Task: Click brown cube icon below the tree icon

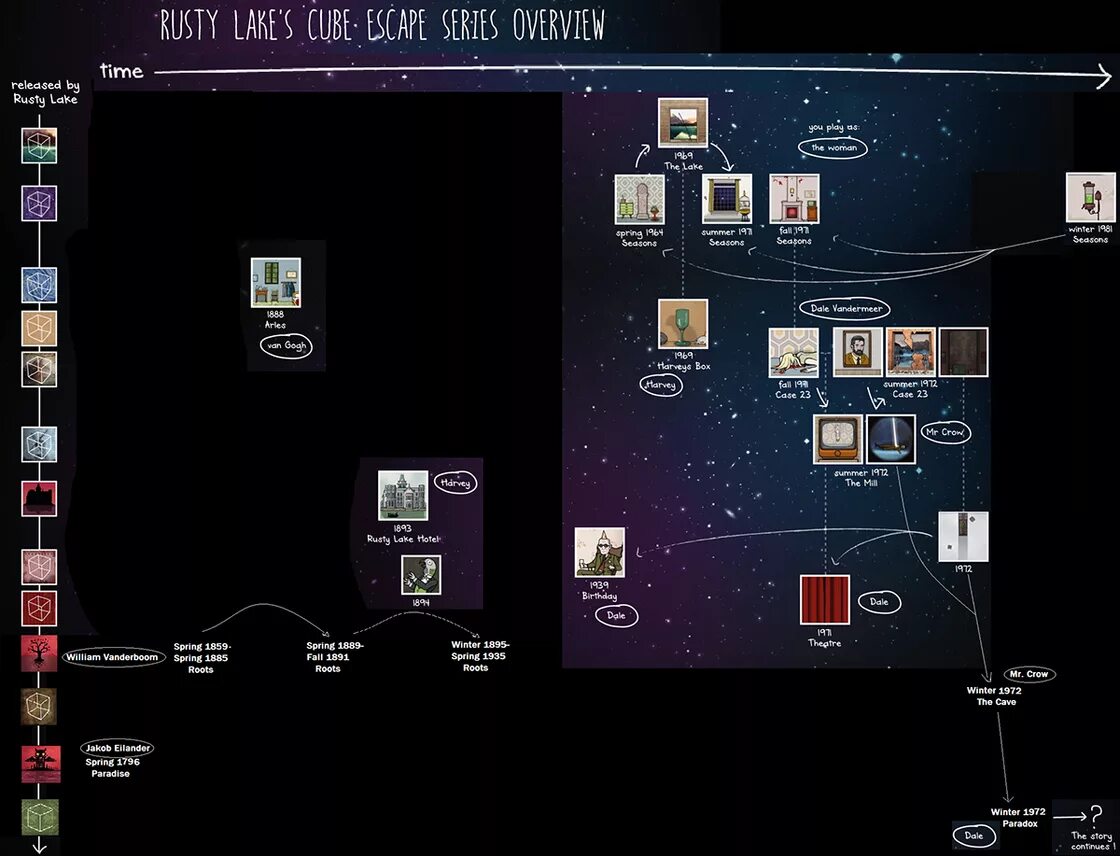Action: [x=39, y=707]
